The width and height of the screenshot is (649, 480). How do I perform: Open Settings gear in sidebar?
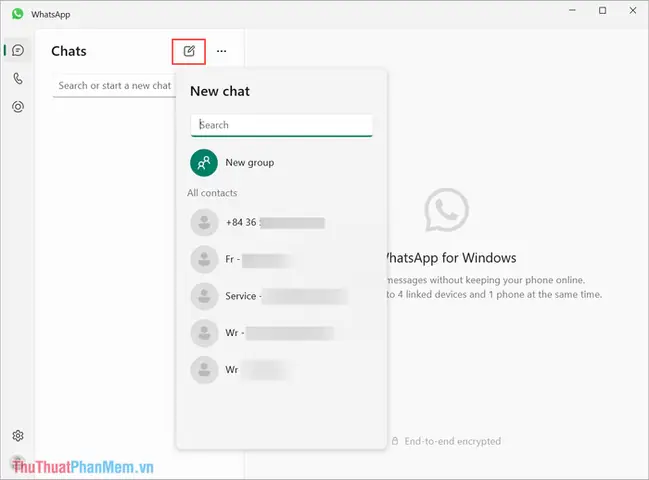[x=18, y=435]
